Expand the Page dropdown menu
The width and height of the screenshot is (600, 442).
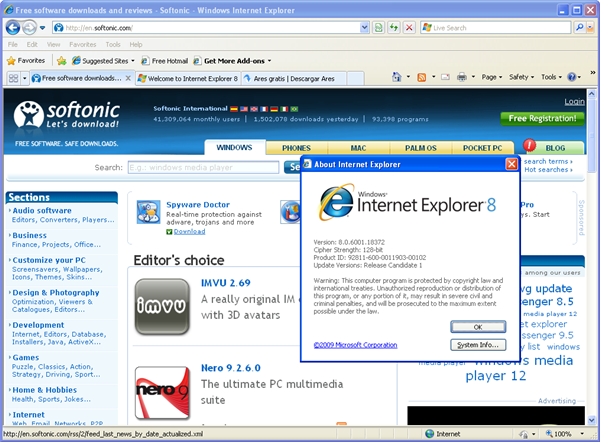[492, 77]
